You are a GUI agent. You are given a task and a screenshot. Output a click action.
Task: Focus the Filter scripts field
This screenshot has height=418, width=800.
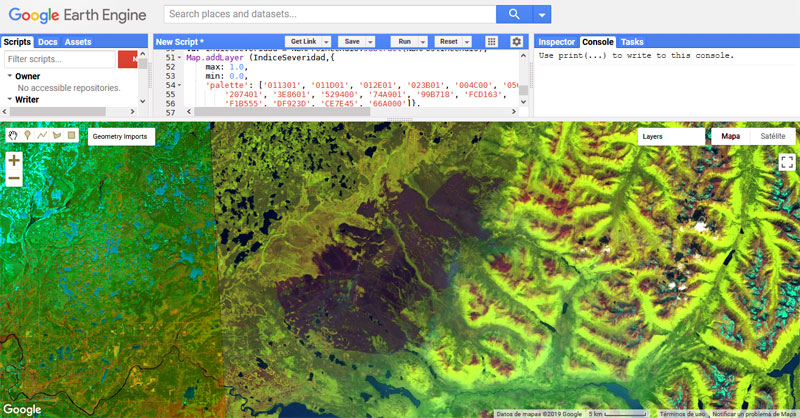click(60, 59)
